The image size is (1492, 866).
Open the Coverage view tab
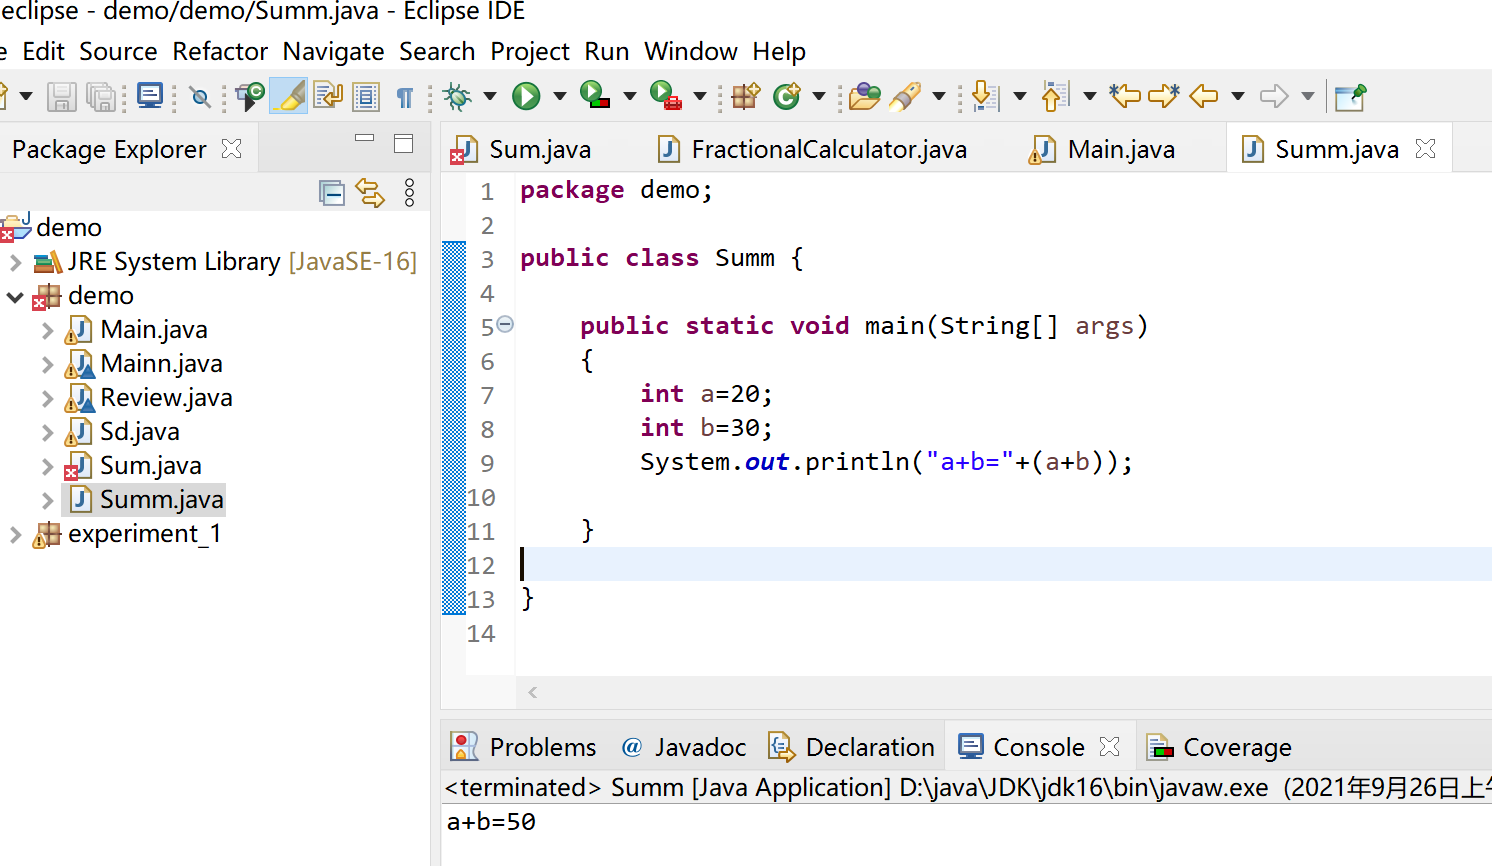point(1219,747)
